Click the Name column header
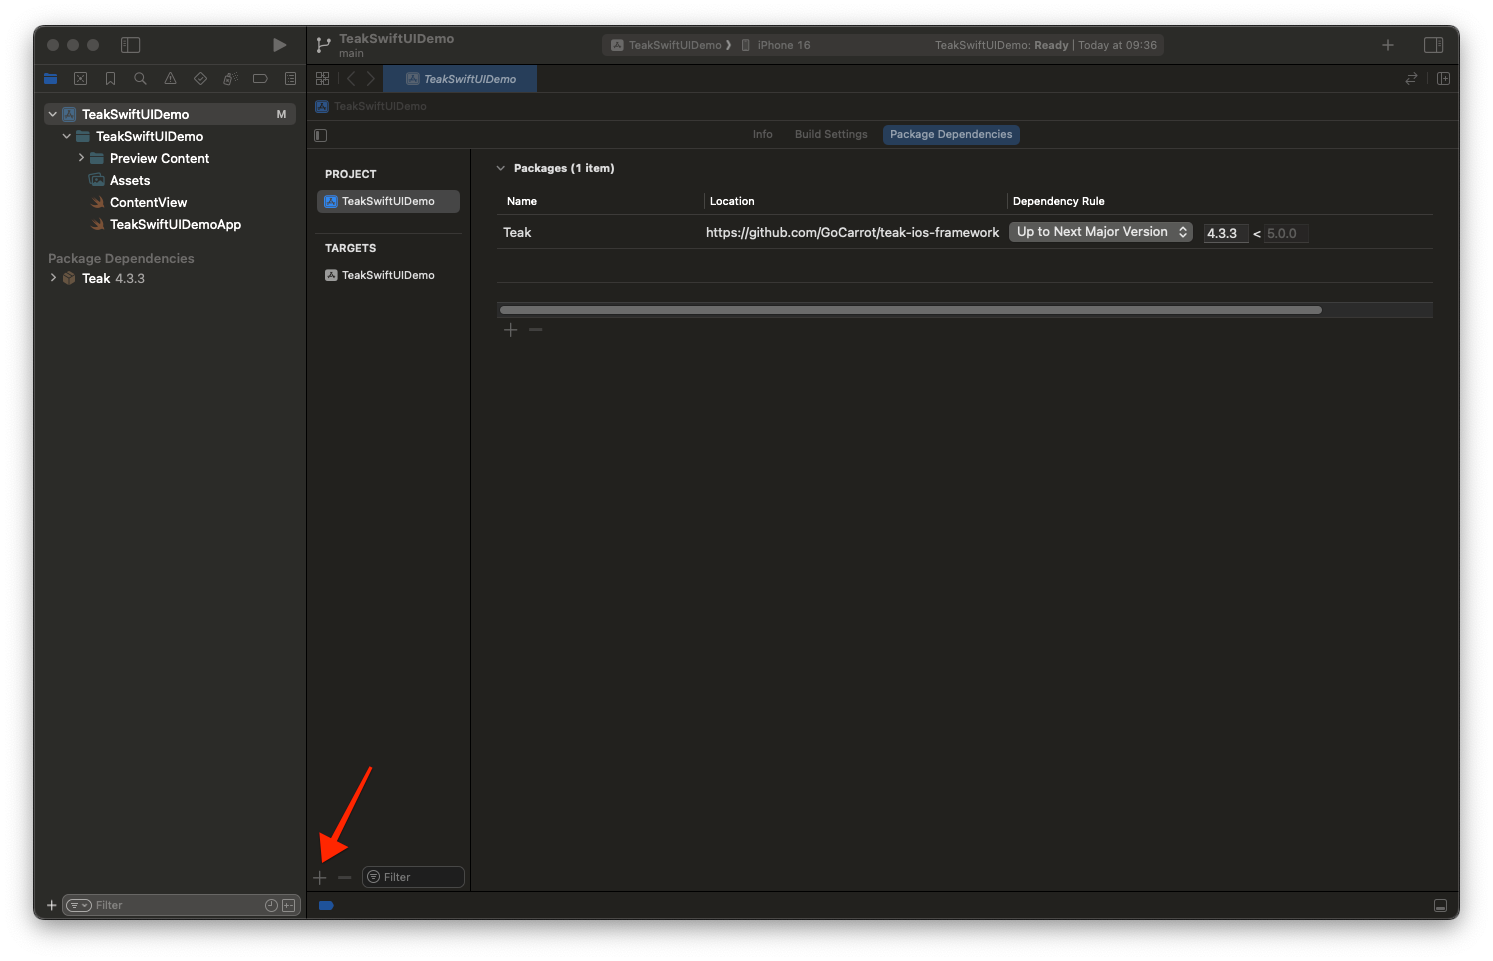Viewport: 1493px width, 961px height. pos(522,202)
